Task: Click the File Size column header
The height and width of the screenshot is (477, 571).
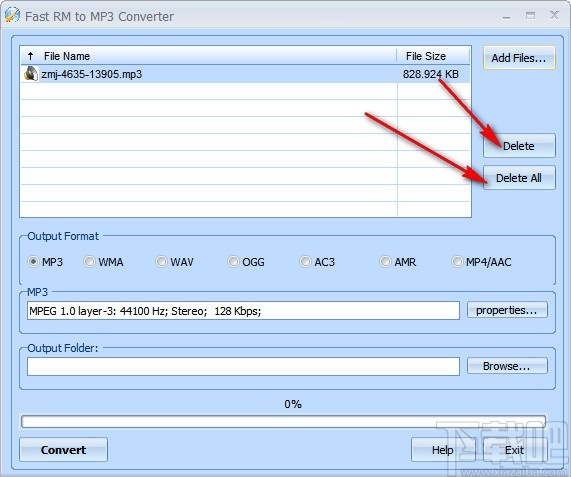Action: pos(433,56)
